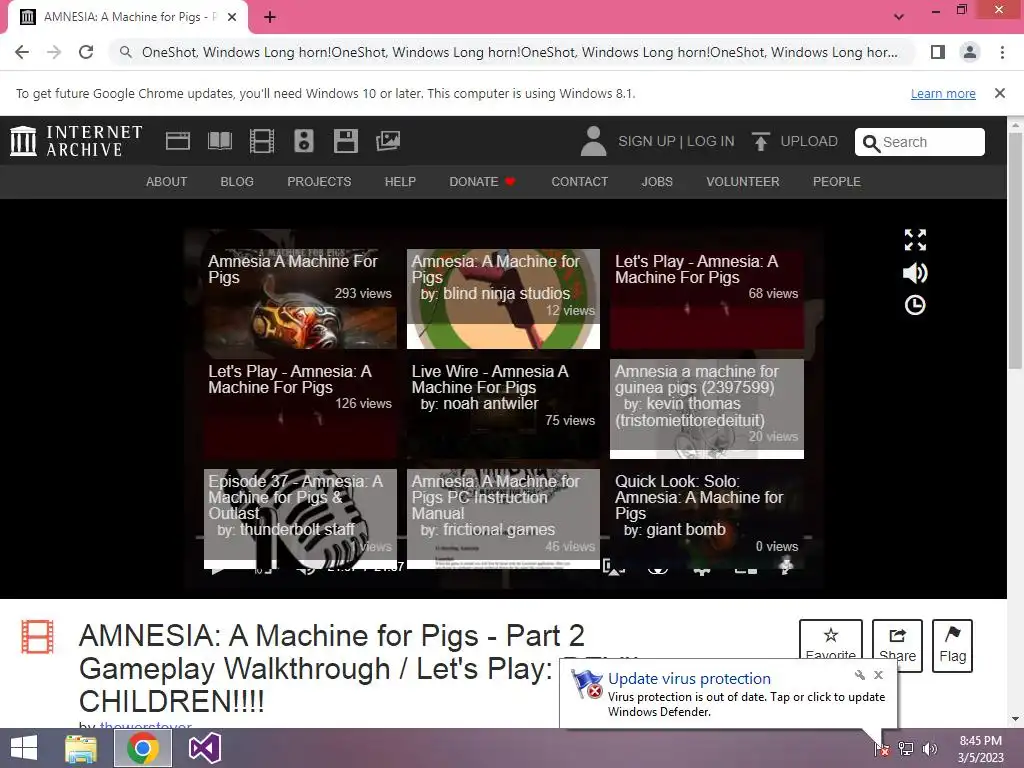1024x768 pixels.
Task: Open File Explorer from taskbar
Action: coord(81,748)
